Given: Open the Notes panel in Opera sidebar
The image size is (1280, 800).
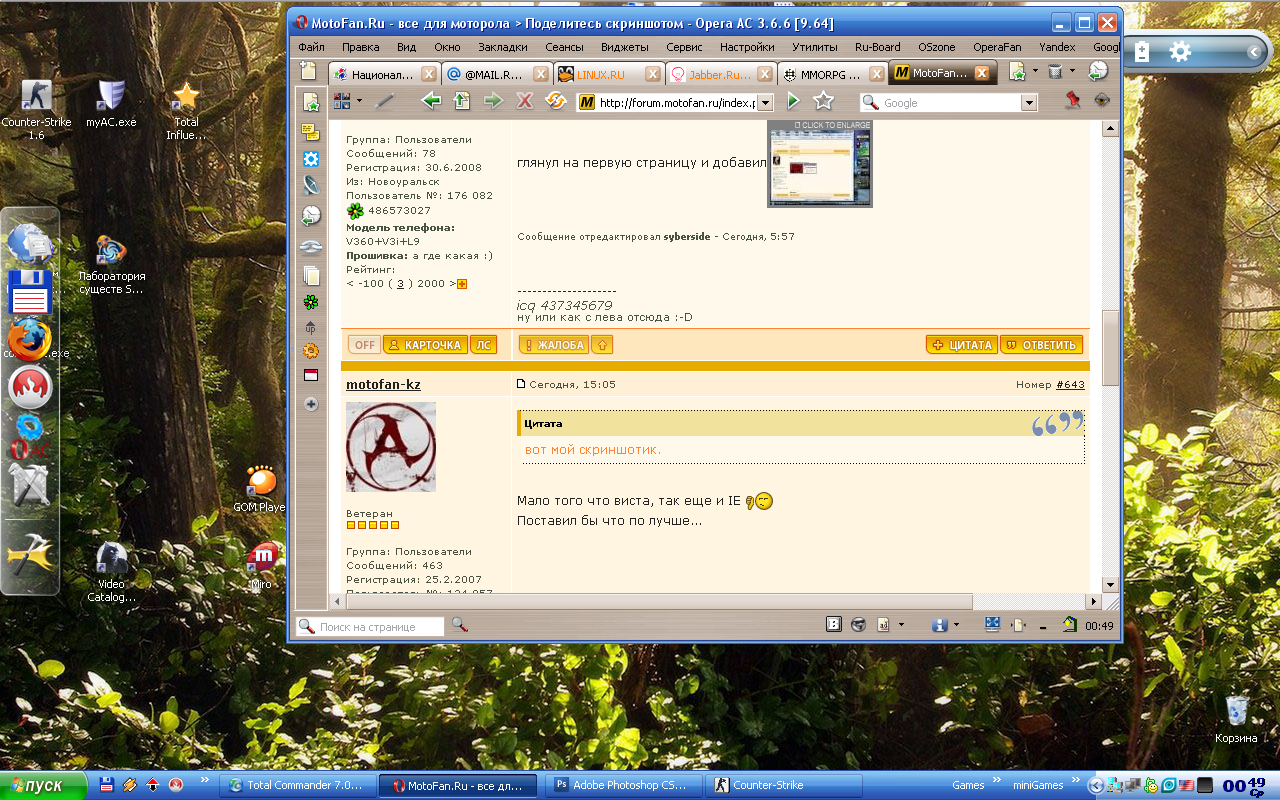Looking at the screenshot, I should coord(311,131).
